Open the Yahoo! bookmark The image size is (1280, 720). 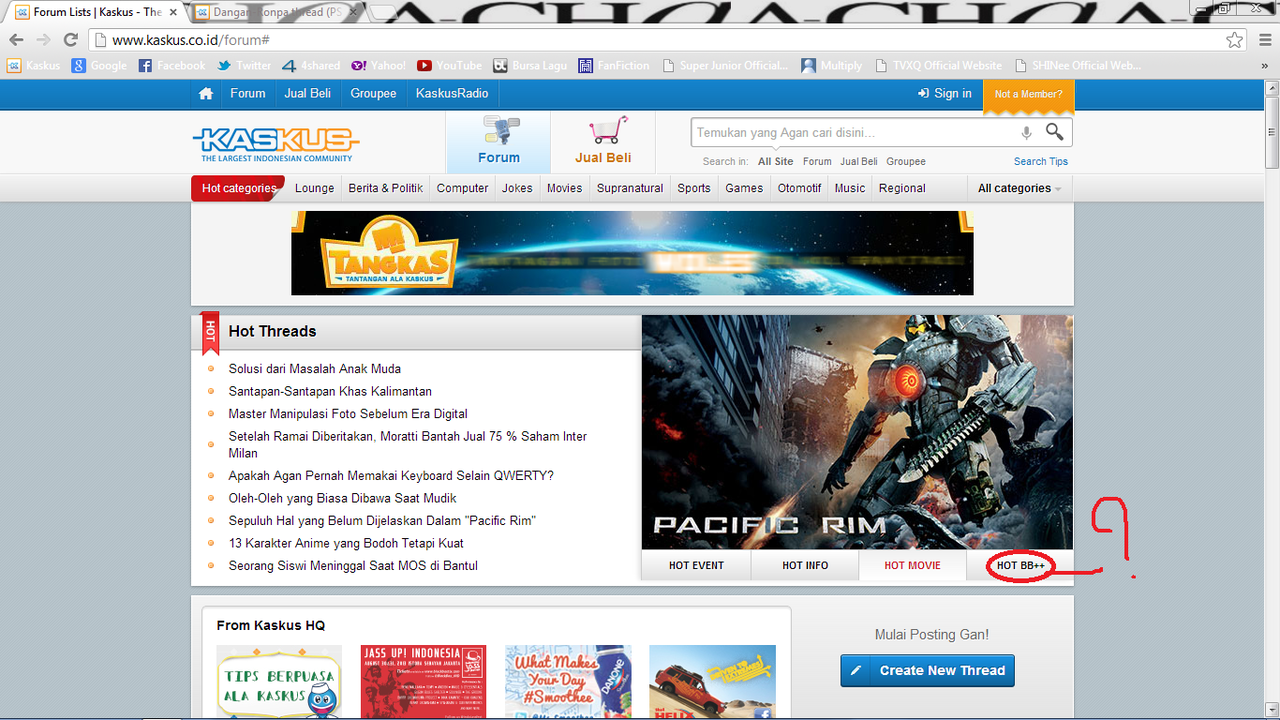point(378,65)
